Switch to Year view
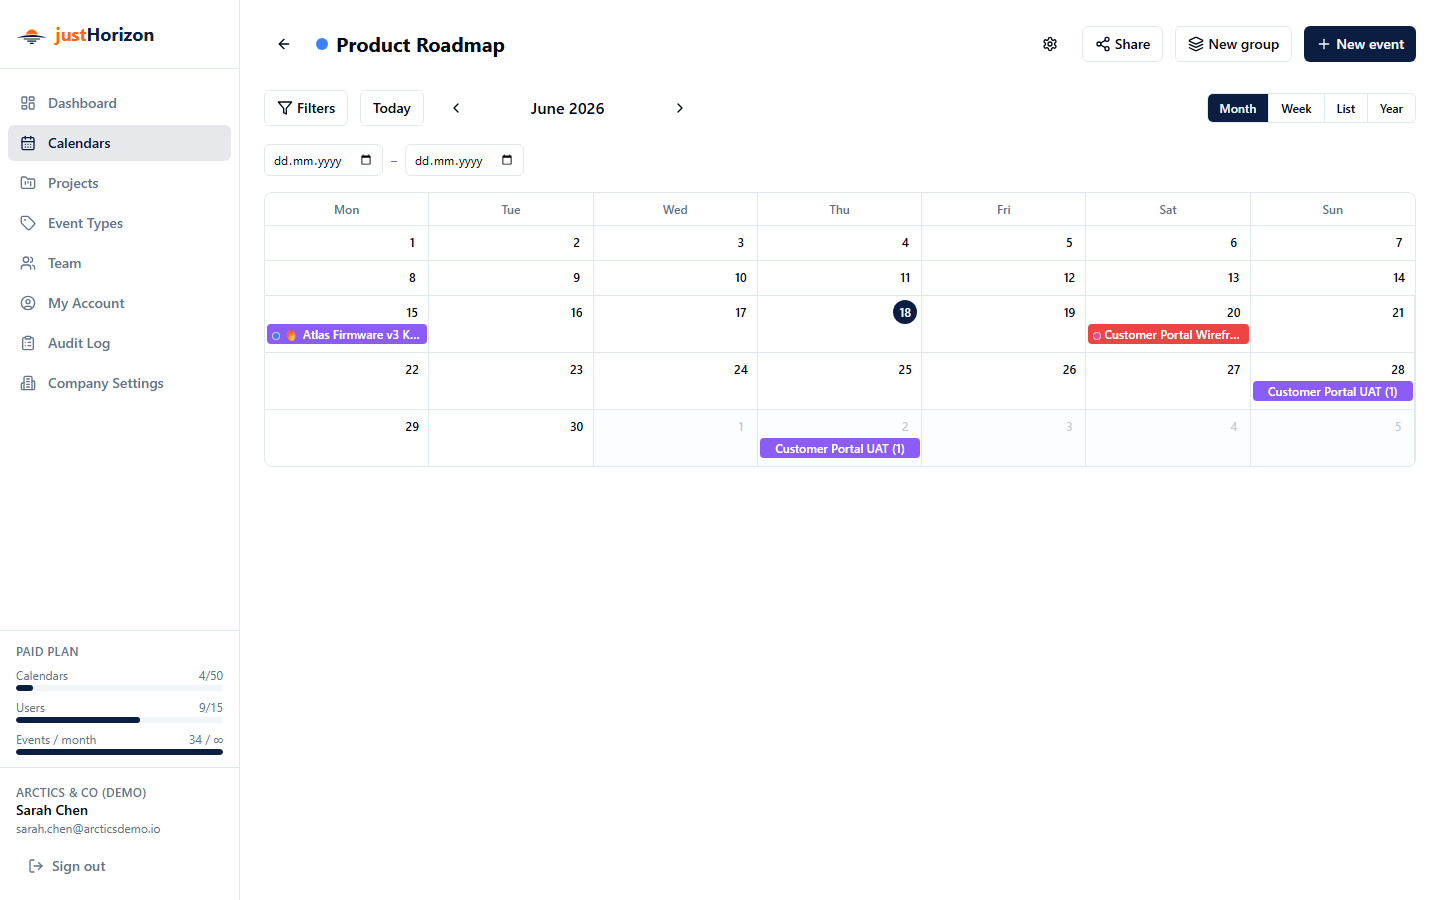 point(1391,108)
